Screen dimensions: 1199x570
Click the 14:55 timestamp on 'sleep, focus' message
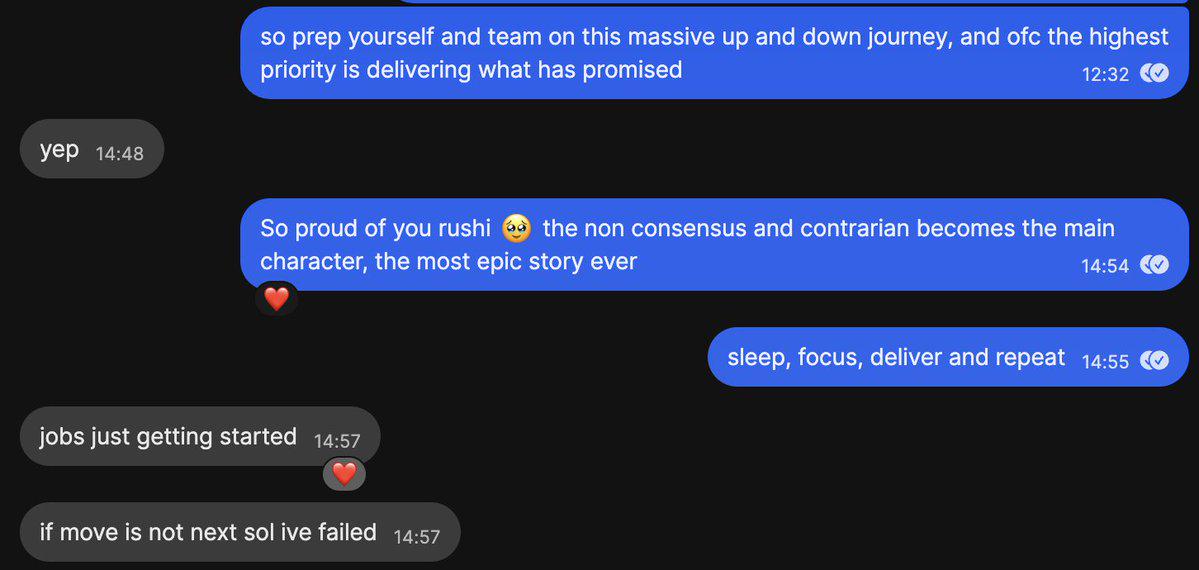[1106, 361]
